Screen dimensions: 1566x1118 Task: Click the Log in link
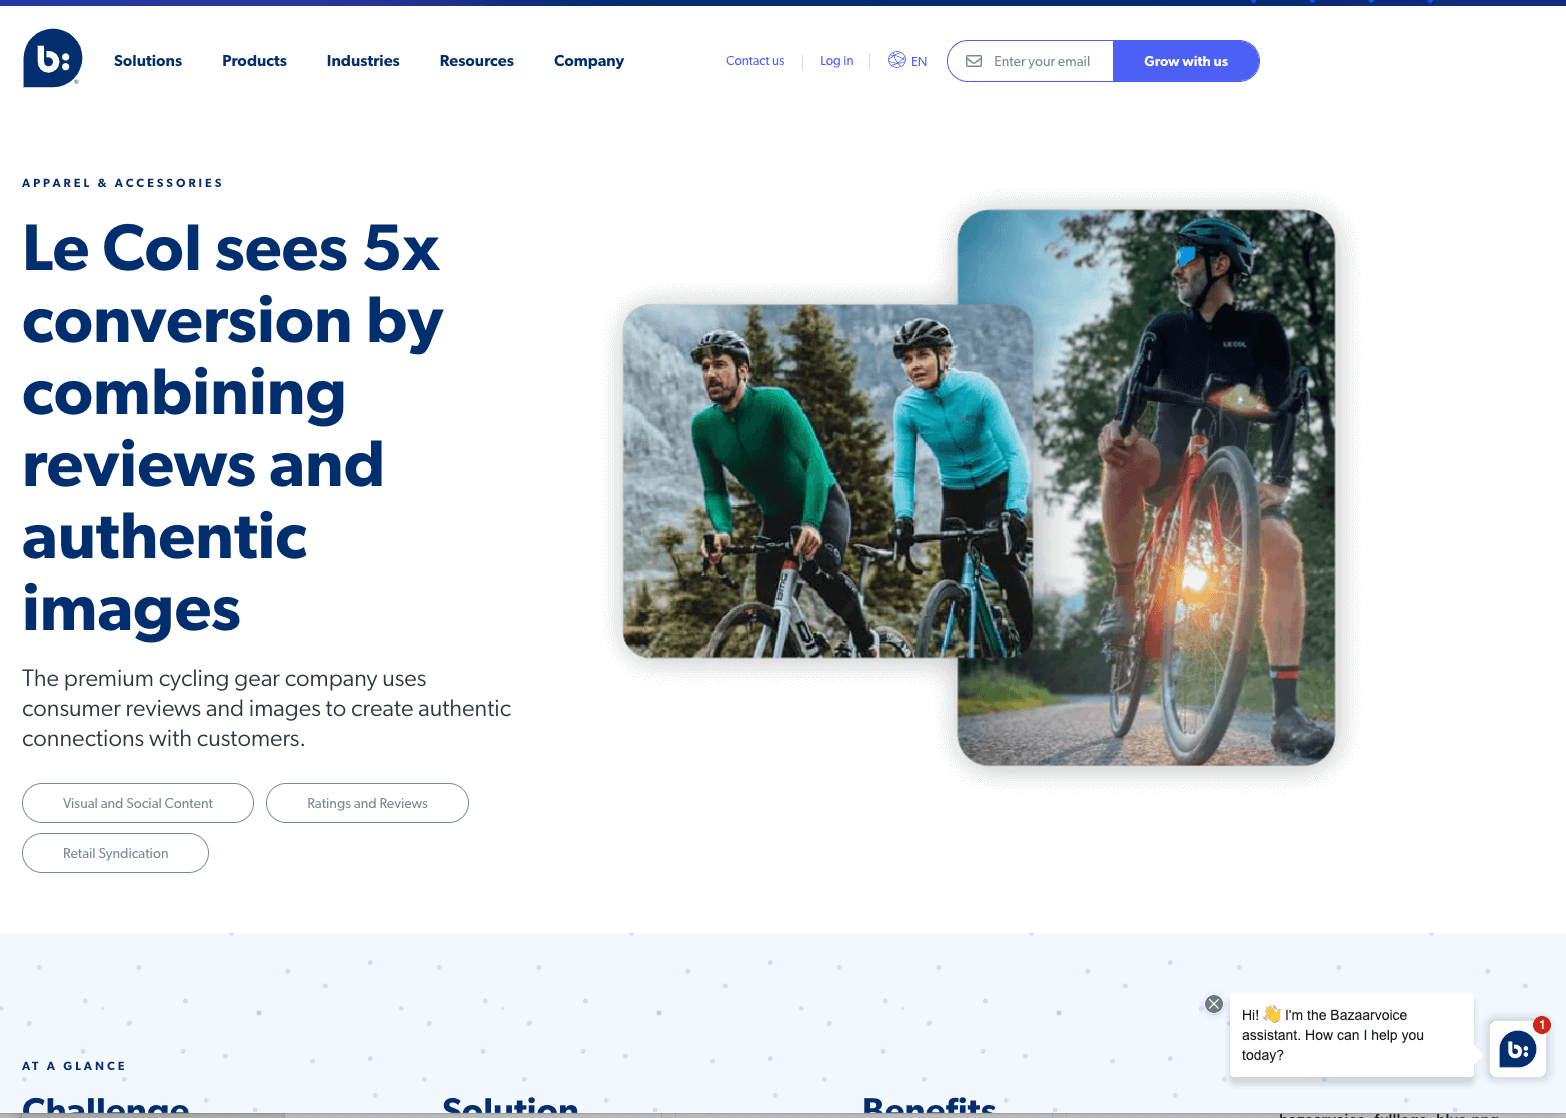tap(837, 61)
